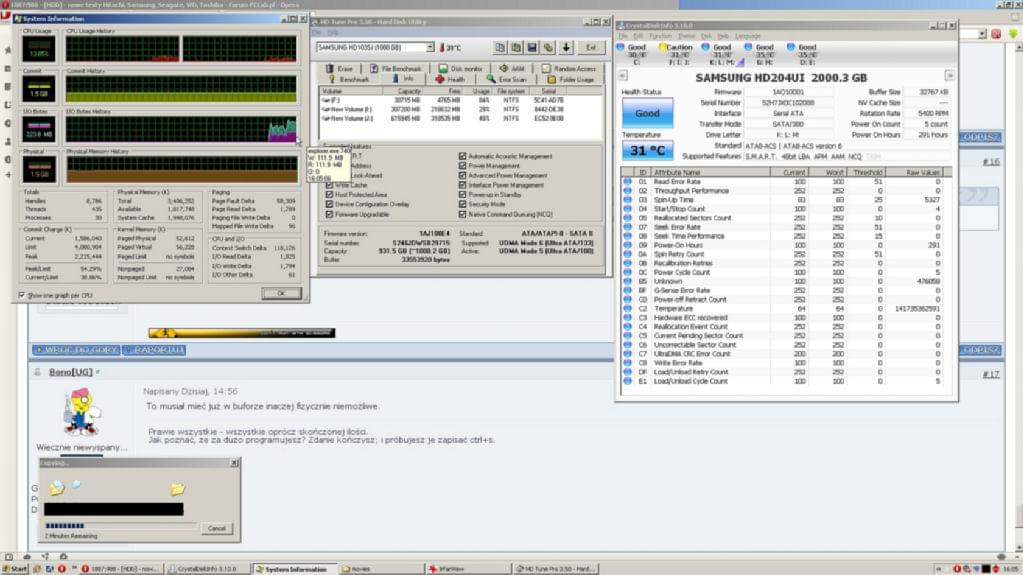Open the Function menu in CrystalDiskInfo
1023x575 pixels.
(660, 36)
